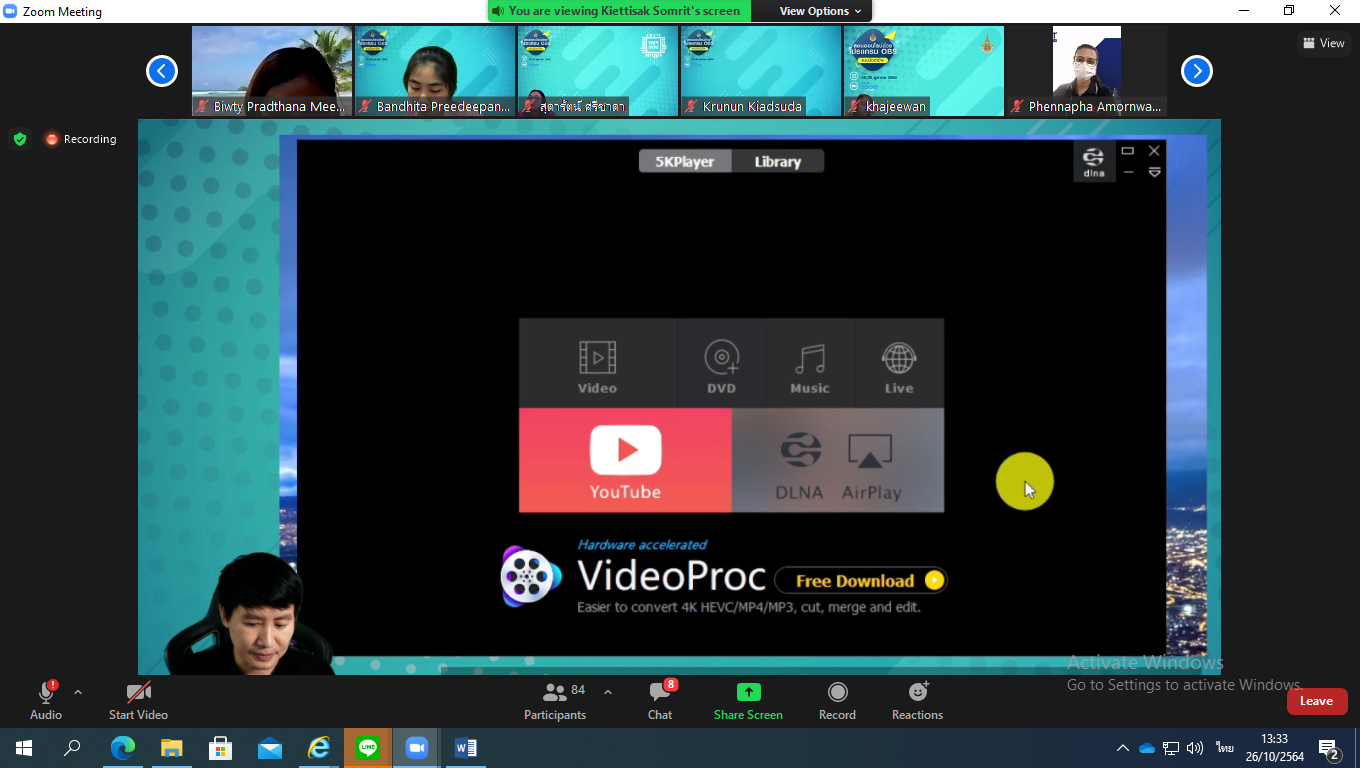Click the green shield encryption icon
Image resolution: width=1360 pixels, height=768 pixels.
[x=20, y=139]
